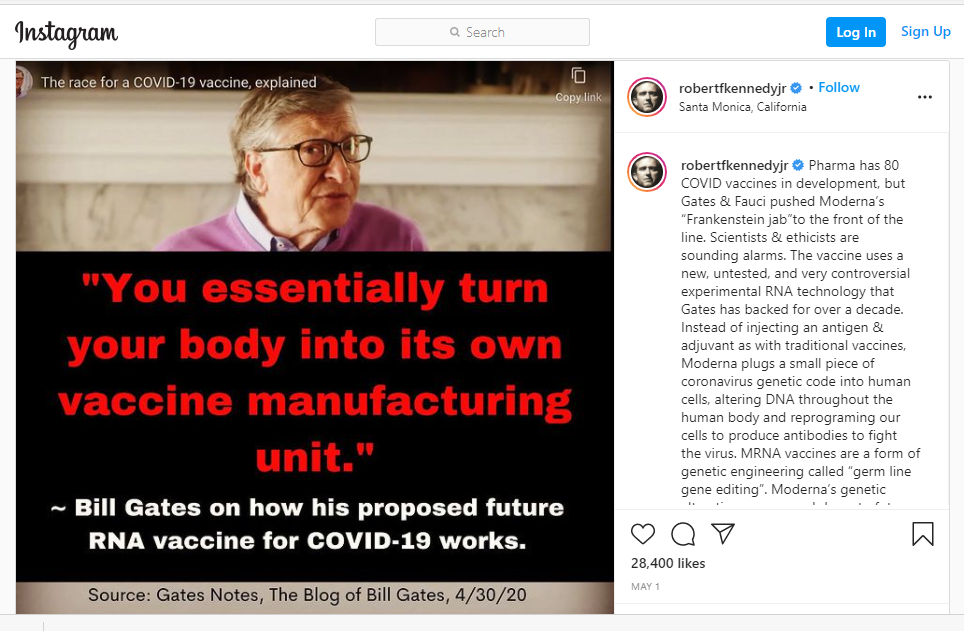Click the Instagram logo
This screenshot has height=631, width=964.
coord(66,33)
